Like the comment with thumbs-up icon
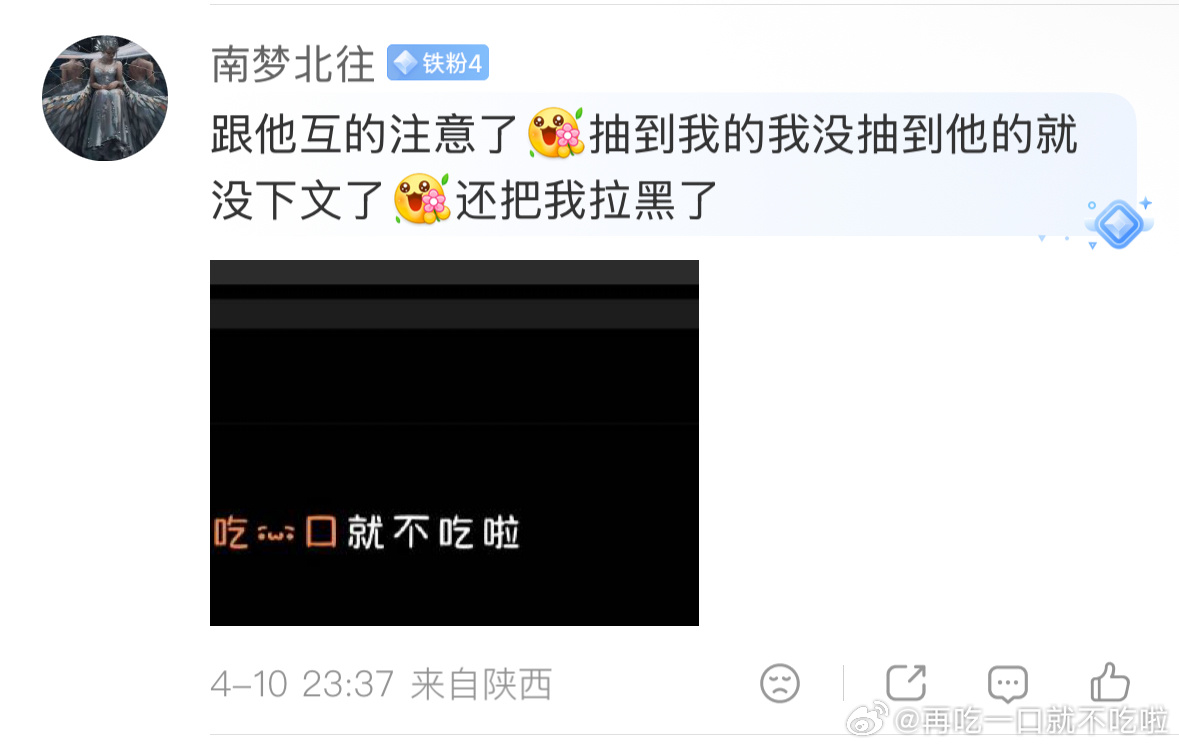The width and height of the screenshot is (1179, 748). pos(1110,682)
